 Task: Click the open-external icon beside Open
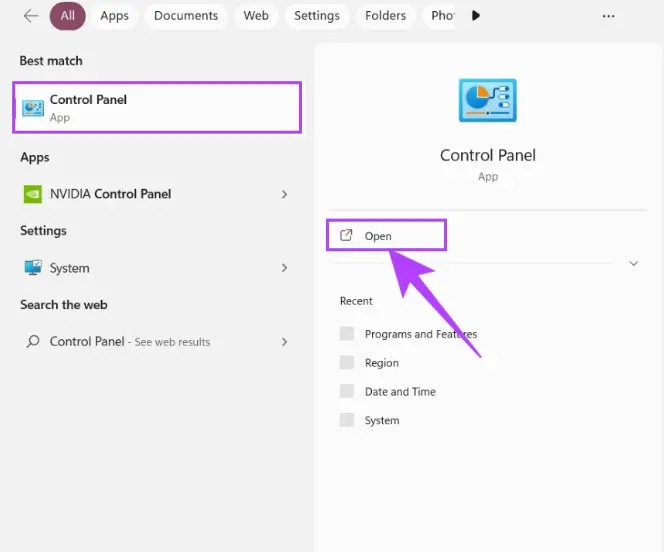click(x=346, y=235)
